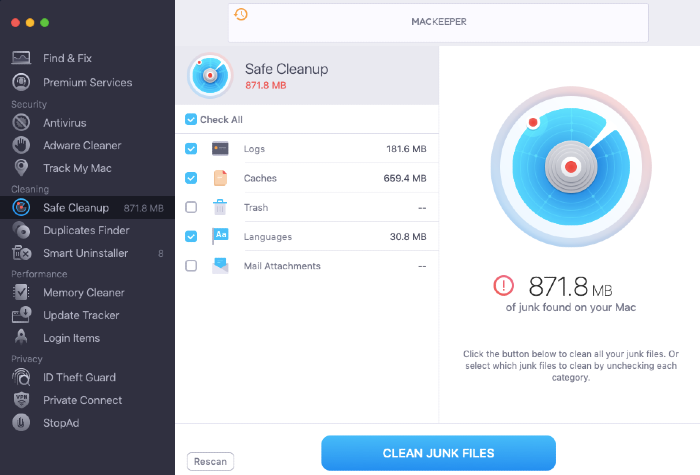This screenshot has width=700, height=475.
Task: Click the Languages category label
Action: coord(268,237)
